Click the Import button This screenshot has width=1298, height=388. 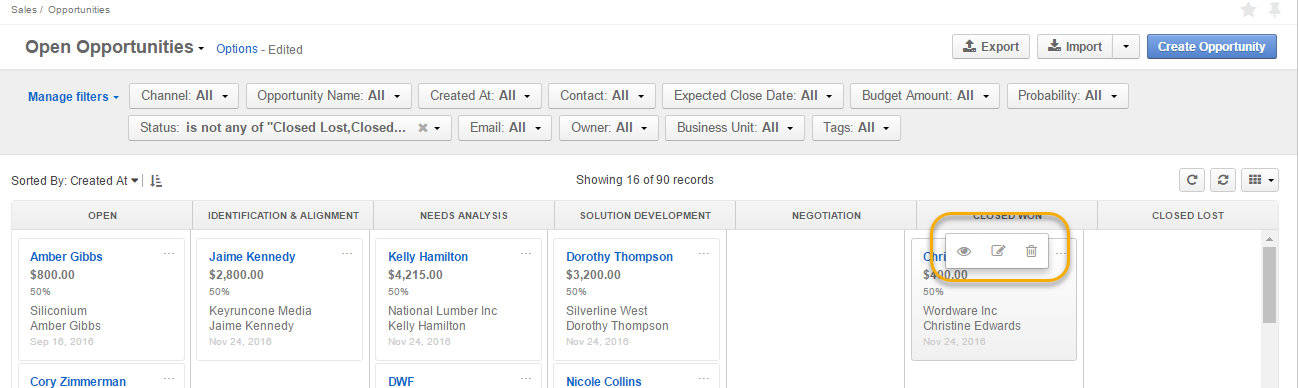[x=1075, y=46]
